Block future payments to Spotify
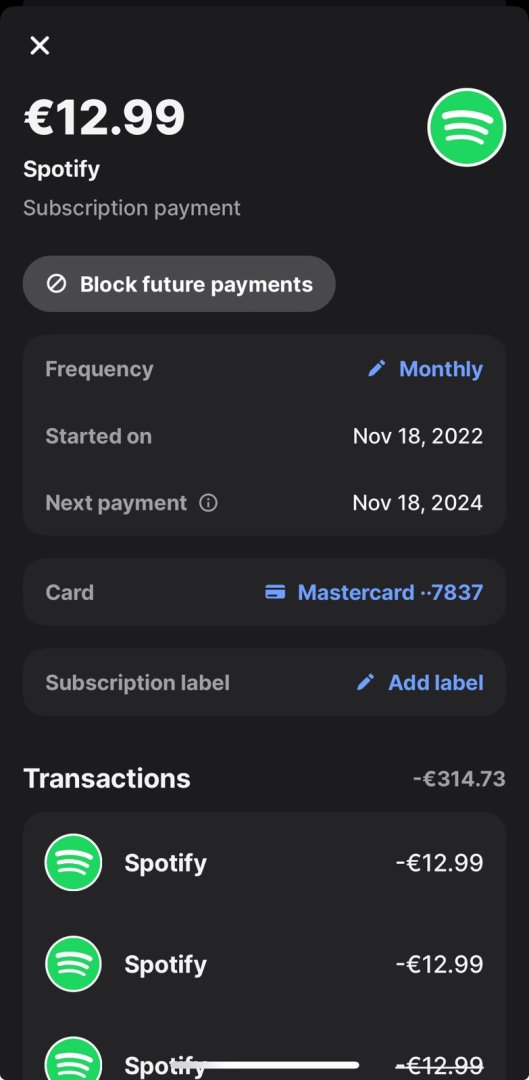 [179, 284]
